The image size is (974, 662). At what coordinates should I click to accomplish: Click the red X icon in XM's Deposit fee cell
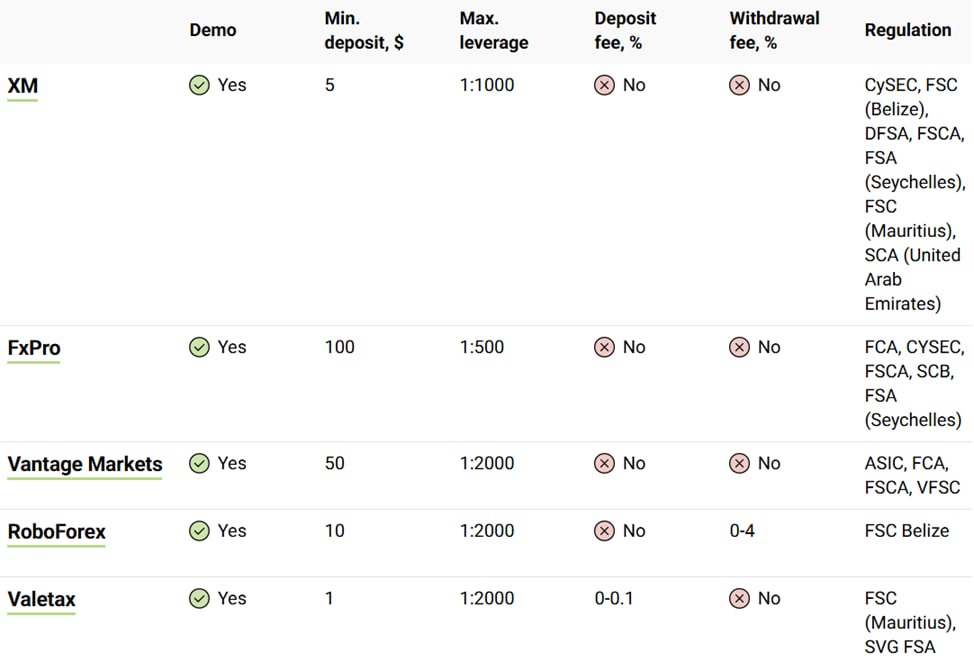tap(604, 86)
